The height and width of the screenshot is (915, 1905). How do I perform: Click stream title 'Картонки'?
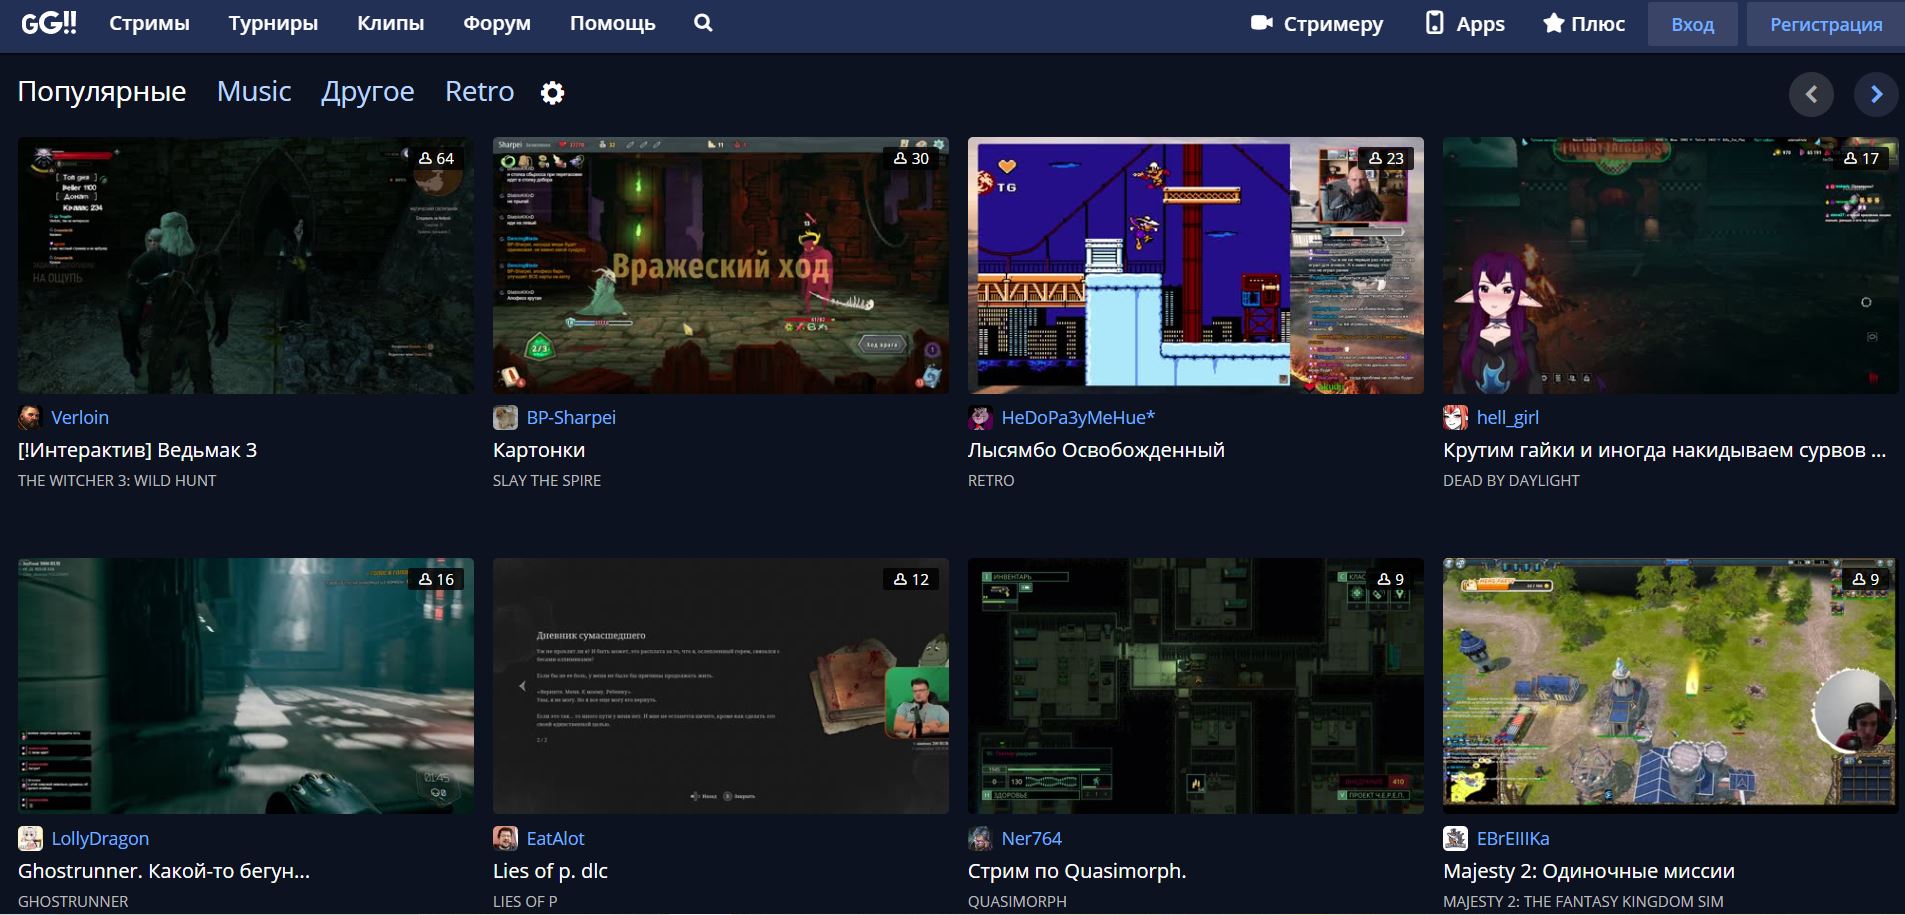pyautogui.click(x=539, y=450)
